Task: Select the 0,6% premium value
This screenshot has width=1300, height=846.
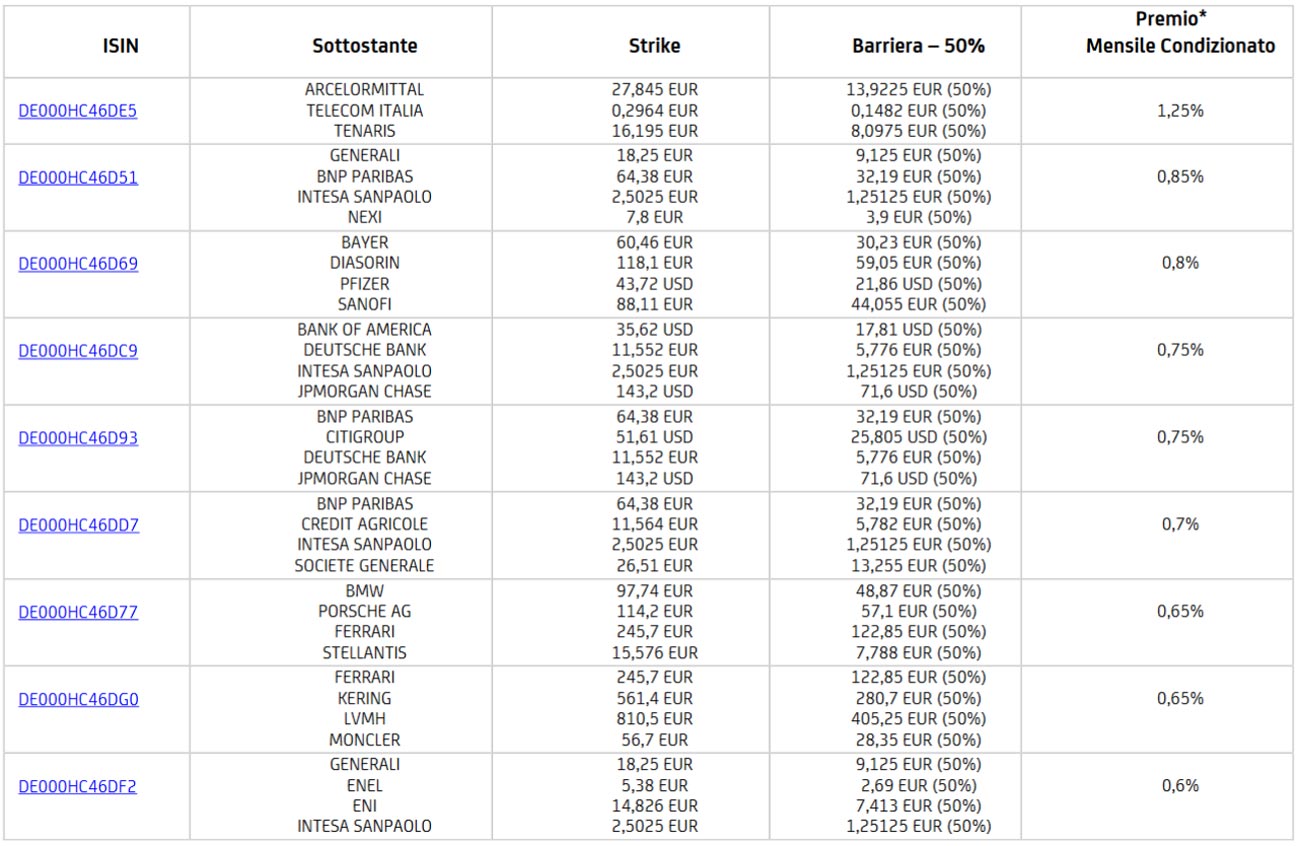Action: (x=1180, y=786)
